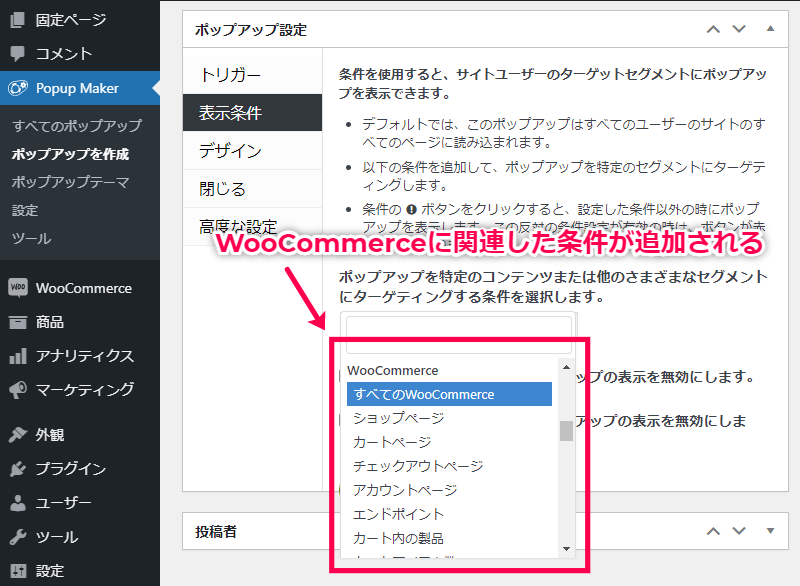This screenshot has width=800, height=586.
Task: Click the WooCommerce group heading in list
Action: click(393, 371)
